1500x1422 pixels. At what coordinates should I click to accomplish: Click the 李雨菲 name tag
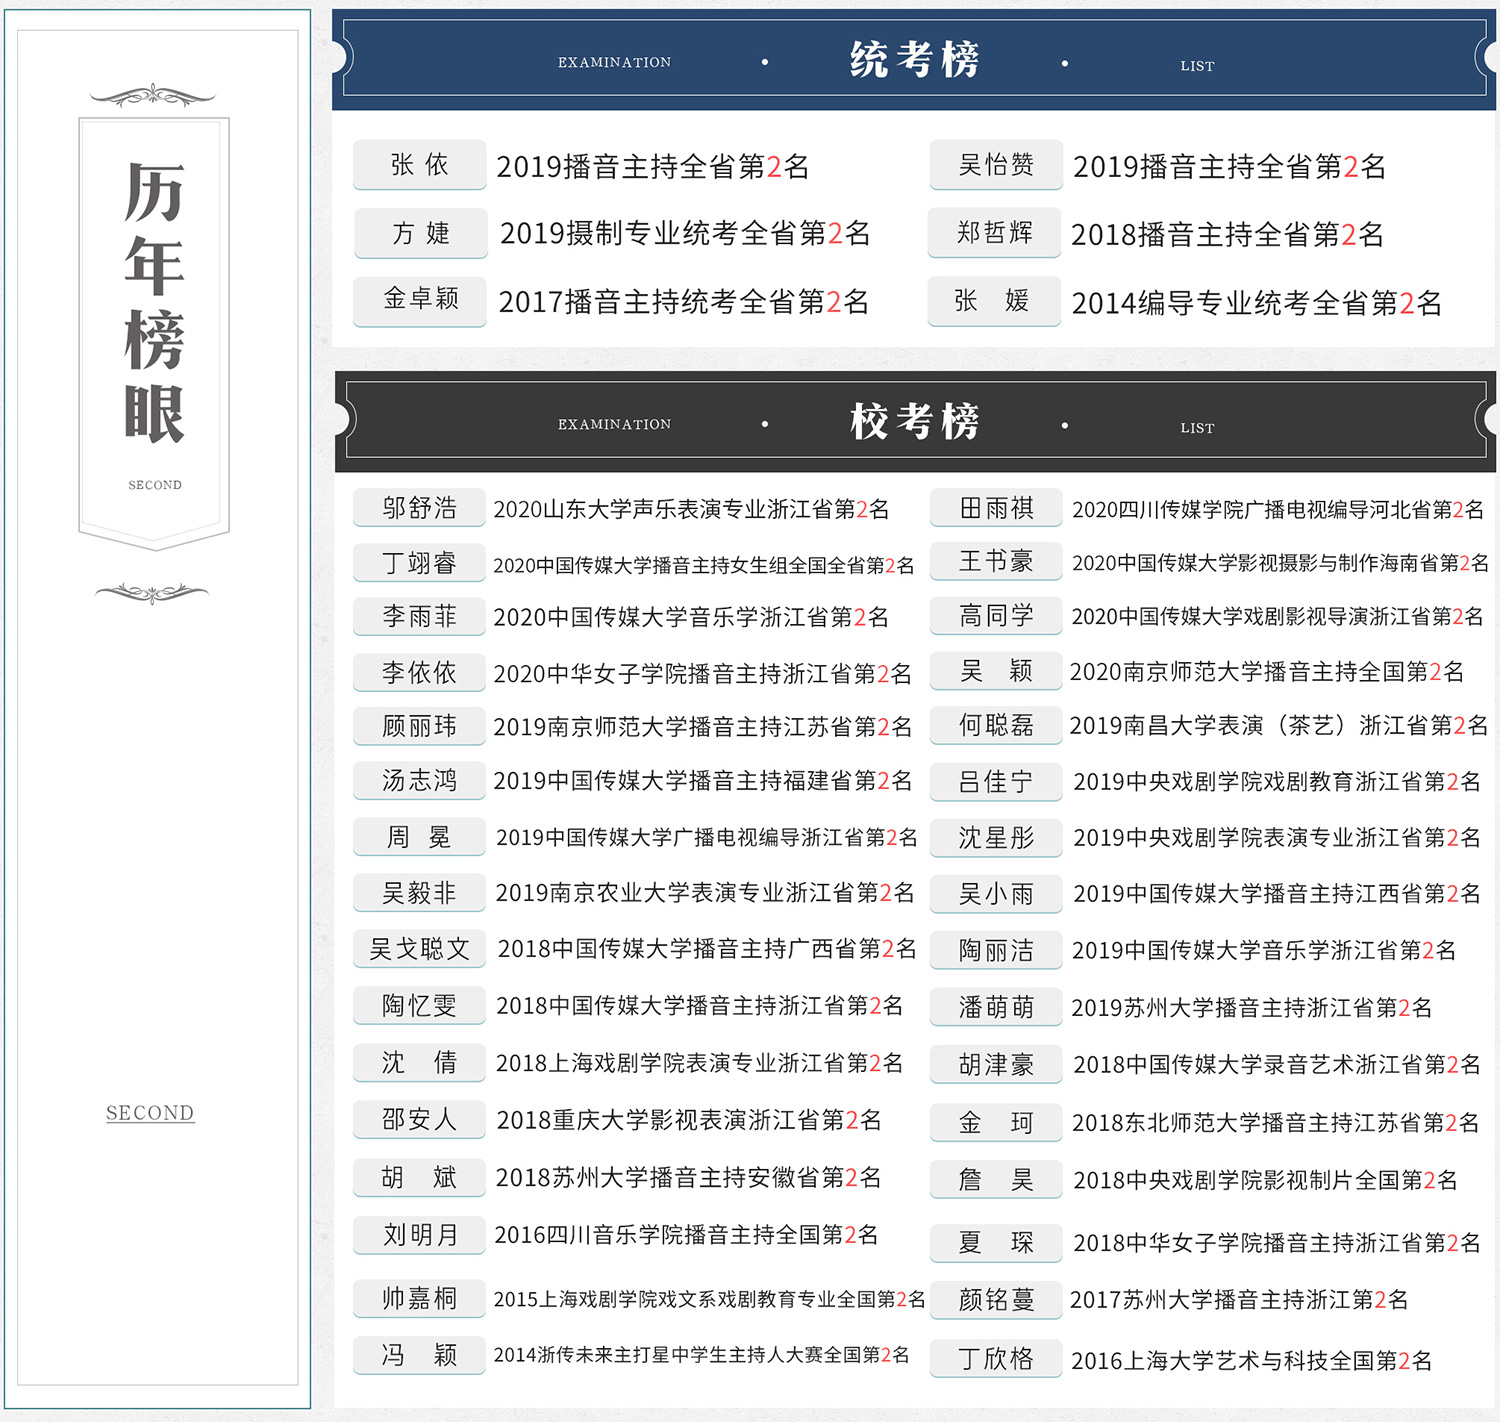420,617
